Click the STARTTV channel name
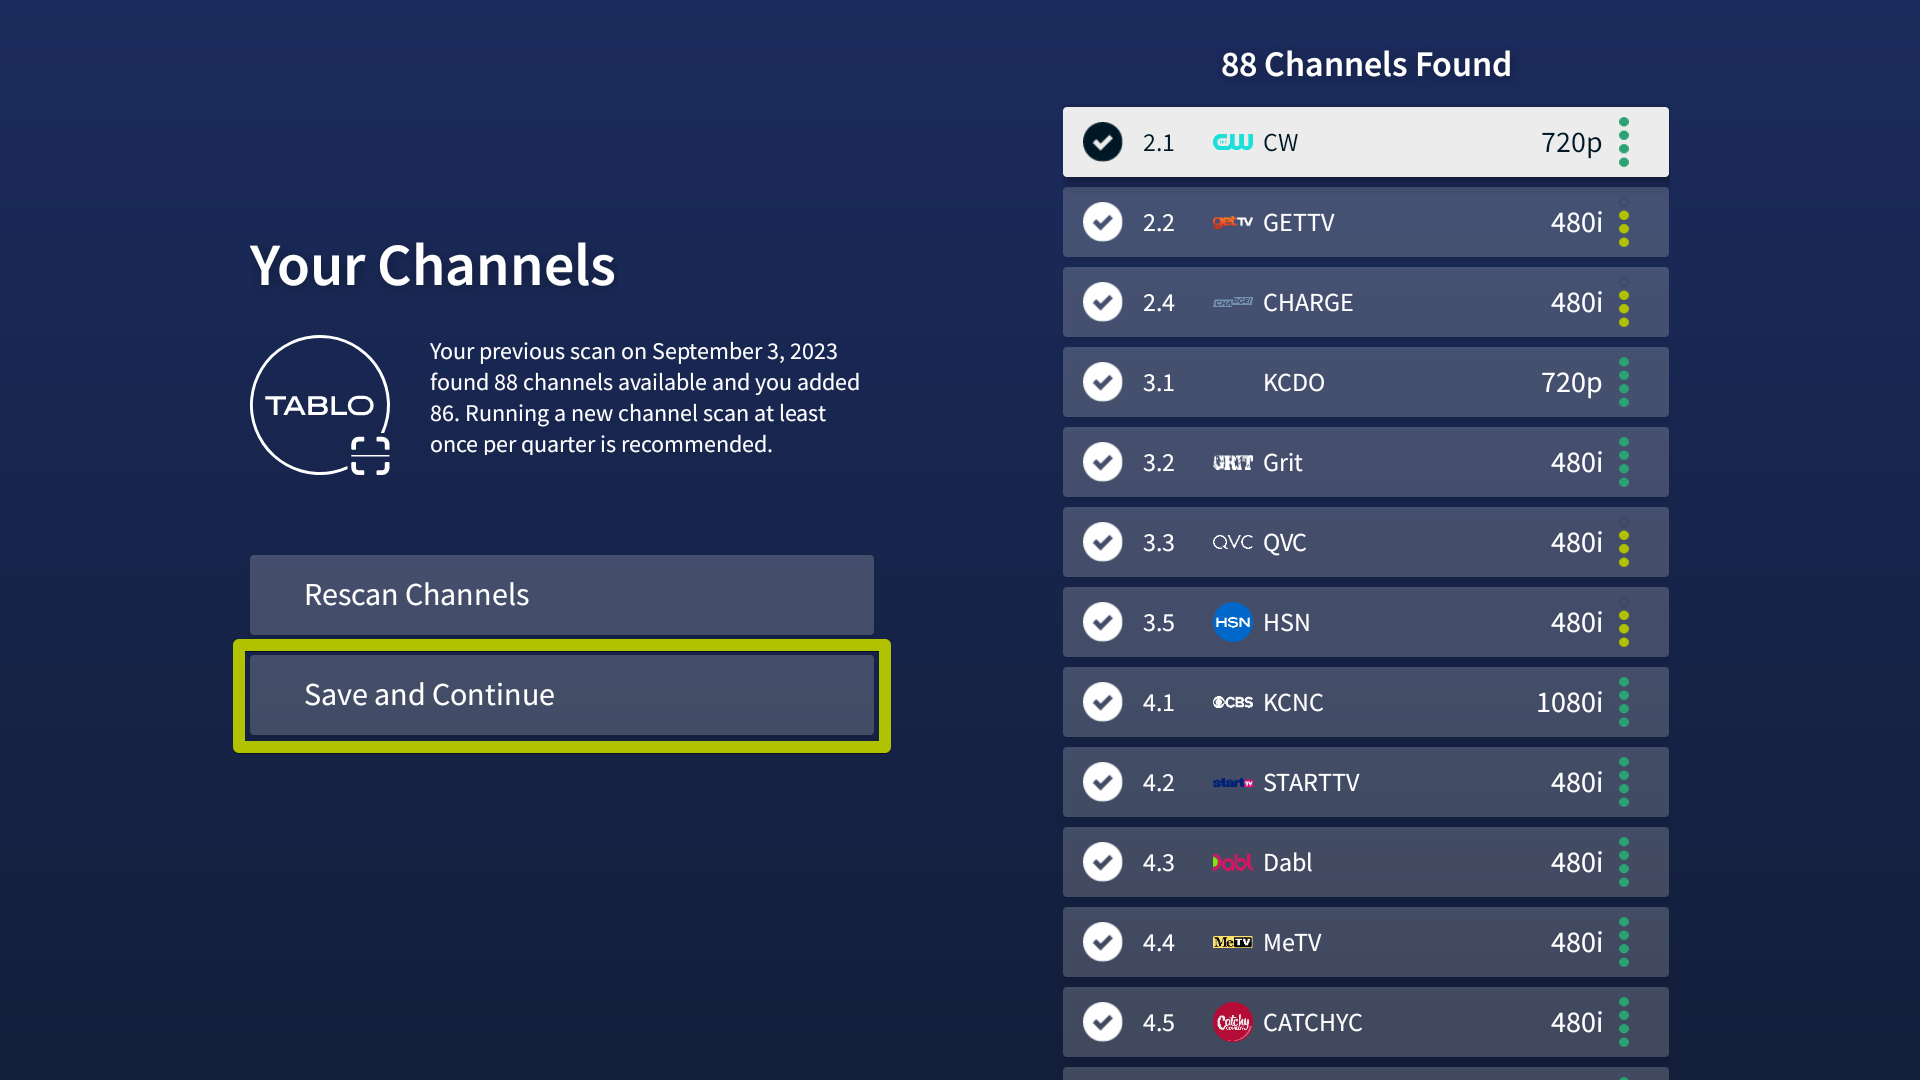1920x1080 pixels. pos(1311,782)
